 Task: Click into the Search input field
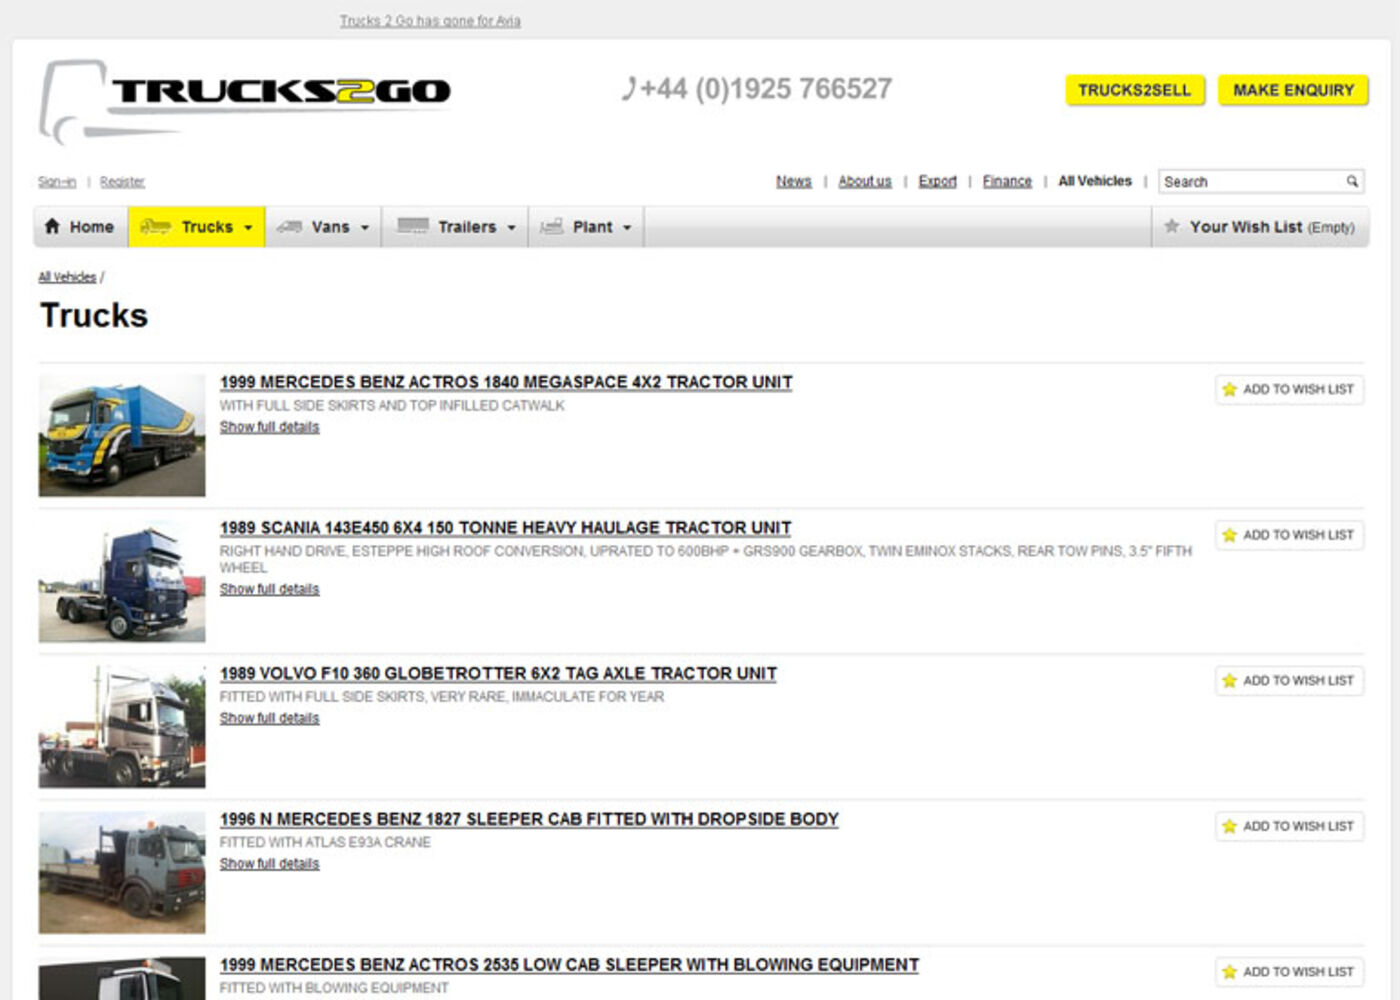1250,181
